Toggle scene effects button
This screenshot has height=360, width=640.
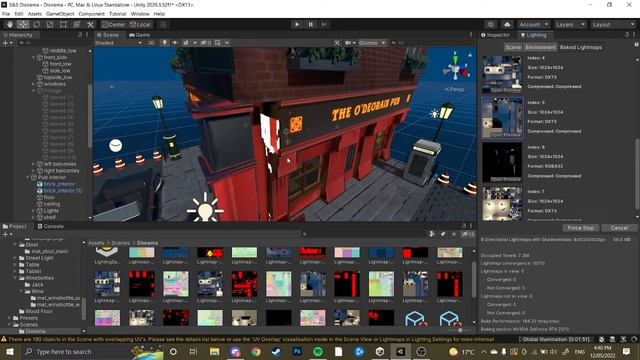coord(186,43)
